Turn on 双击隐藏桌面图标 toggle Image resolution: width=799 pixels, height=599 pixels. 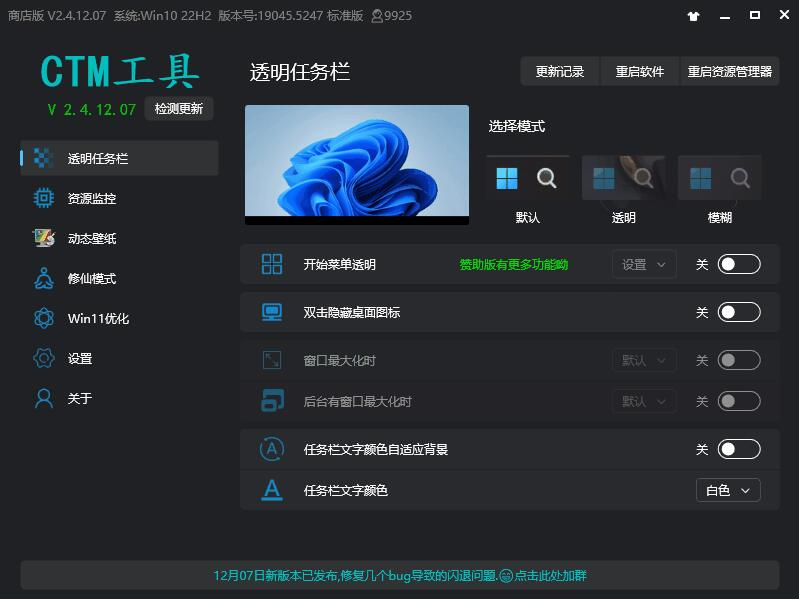point(739,312)
